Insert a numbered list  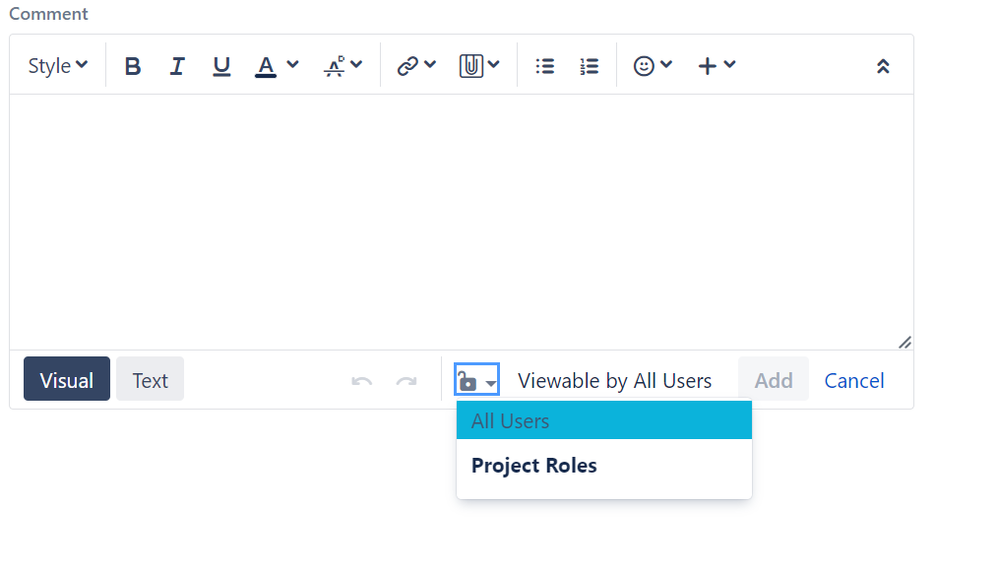click(589, 65)
